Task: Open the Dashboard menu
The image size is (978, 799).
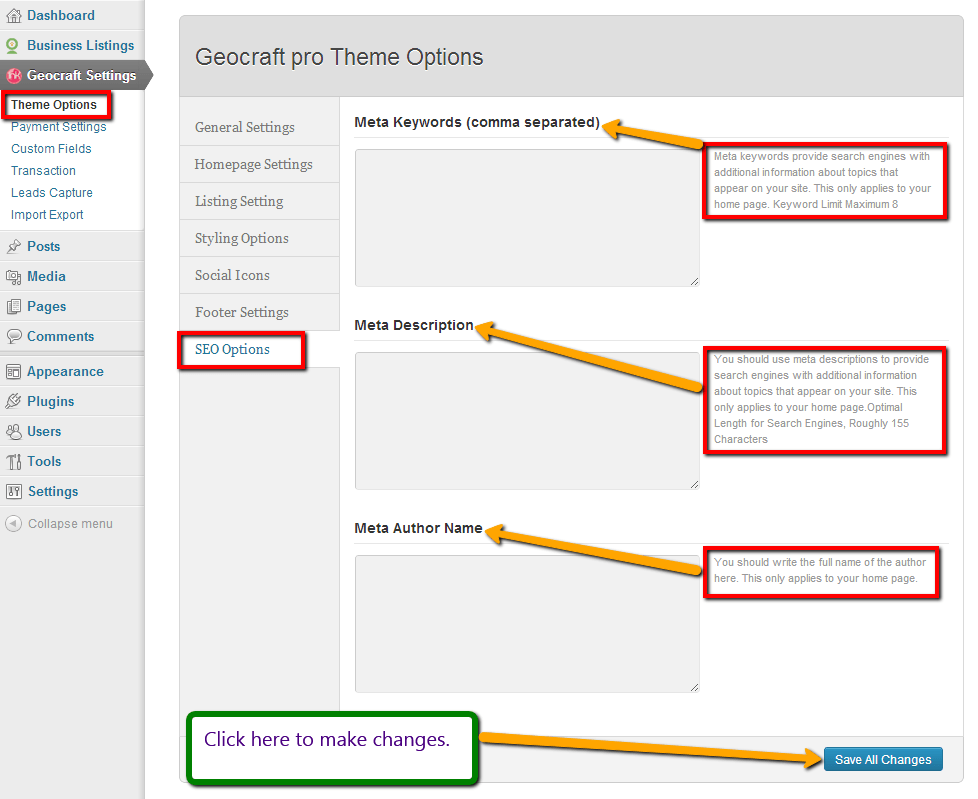Action: 61,16
